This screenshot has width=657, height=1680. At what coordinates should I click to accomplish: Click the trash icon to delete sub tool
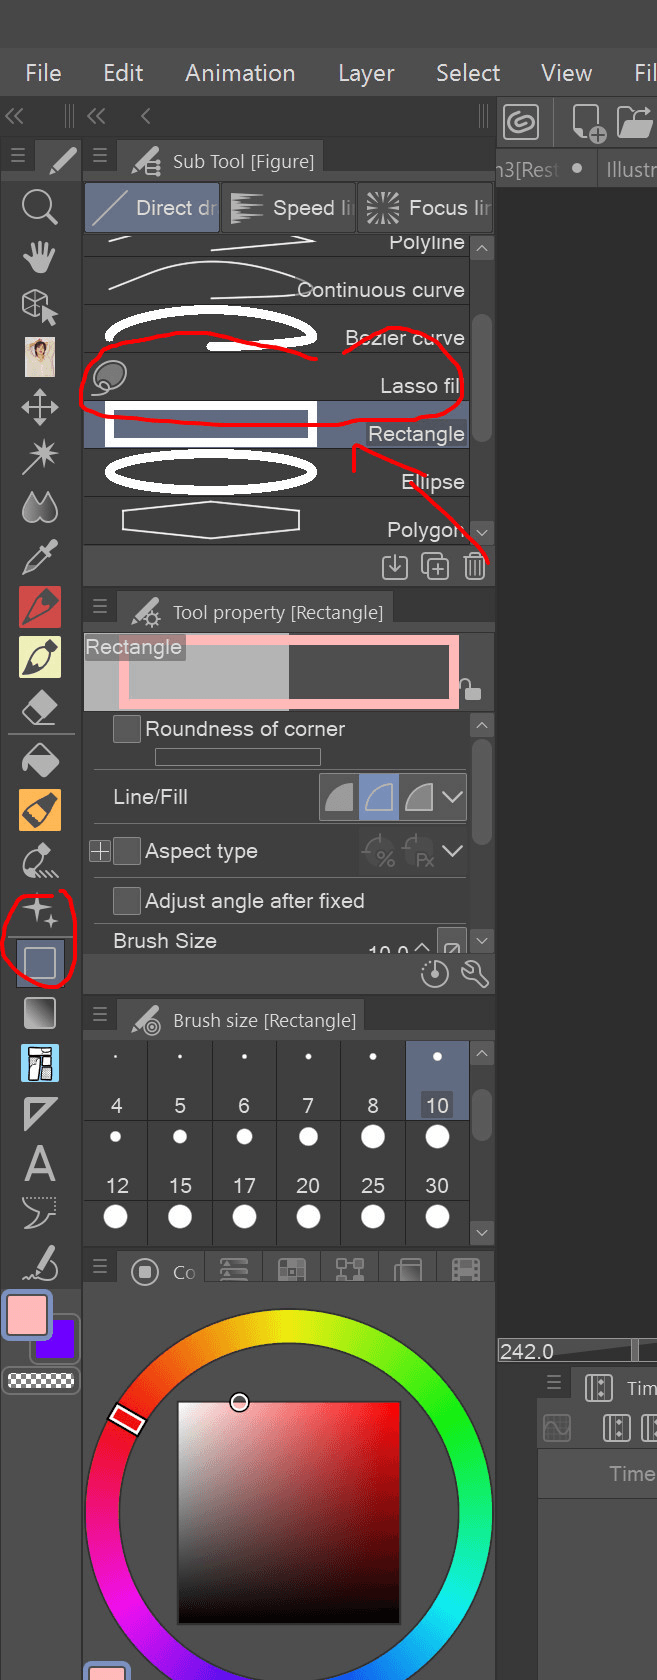[x=474, y=567]
